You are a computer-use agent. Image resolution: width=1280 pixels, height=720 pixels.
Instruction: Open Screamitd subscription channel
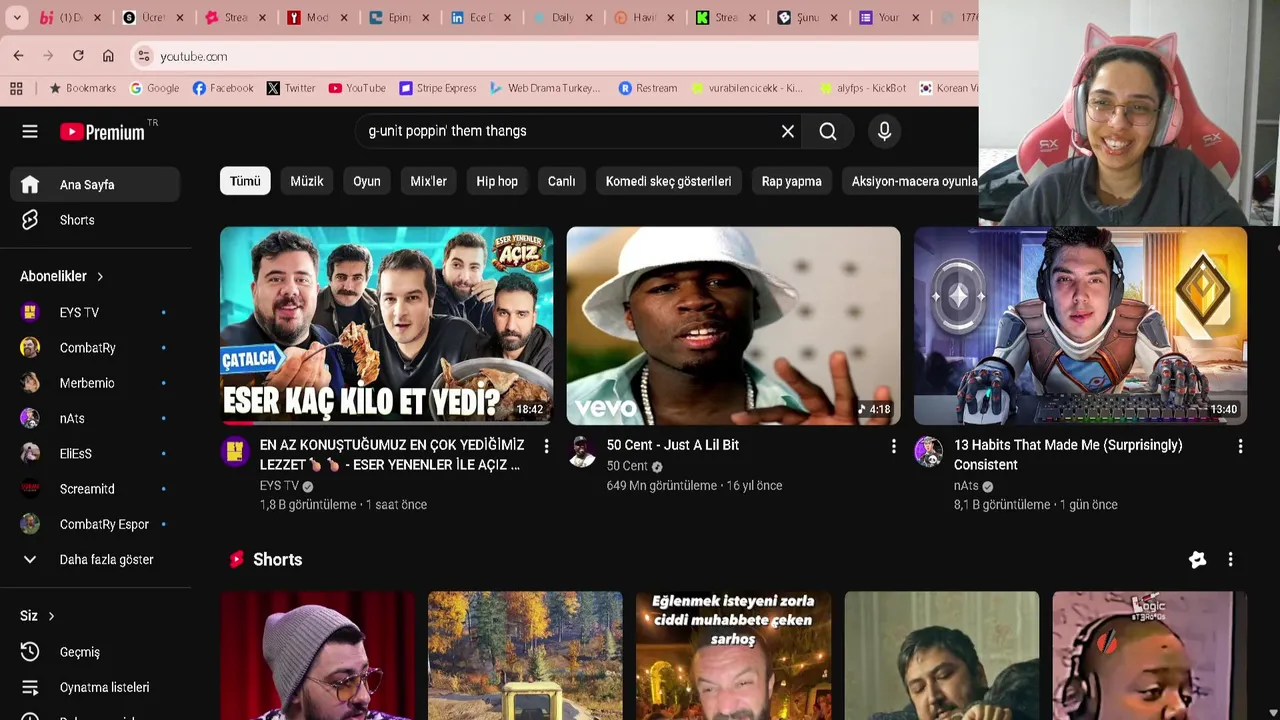(95, 489)
